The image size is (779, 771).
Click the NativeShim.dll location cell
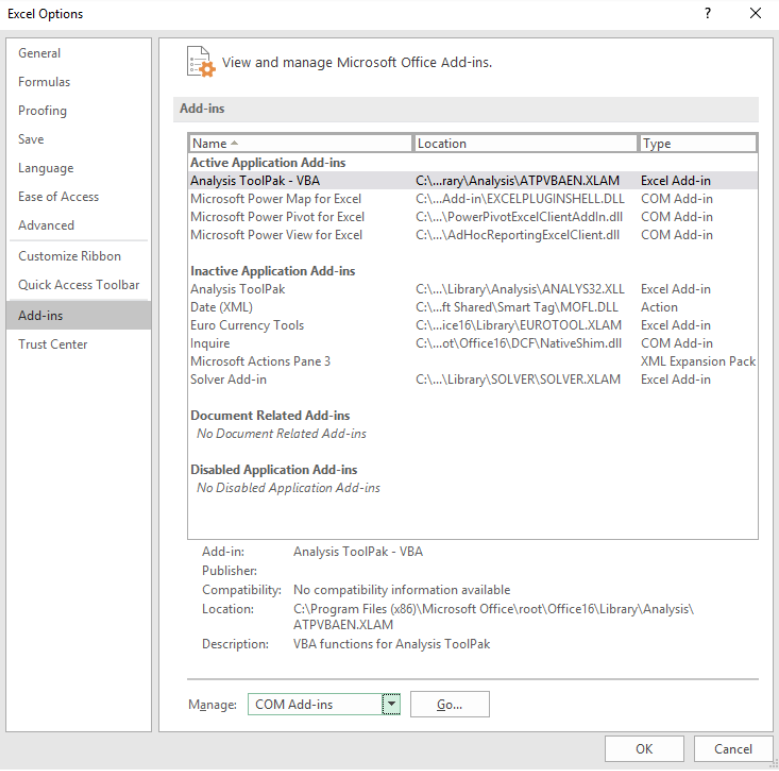519,343
